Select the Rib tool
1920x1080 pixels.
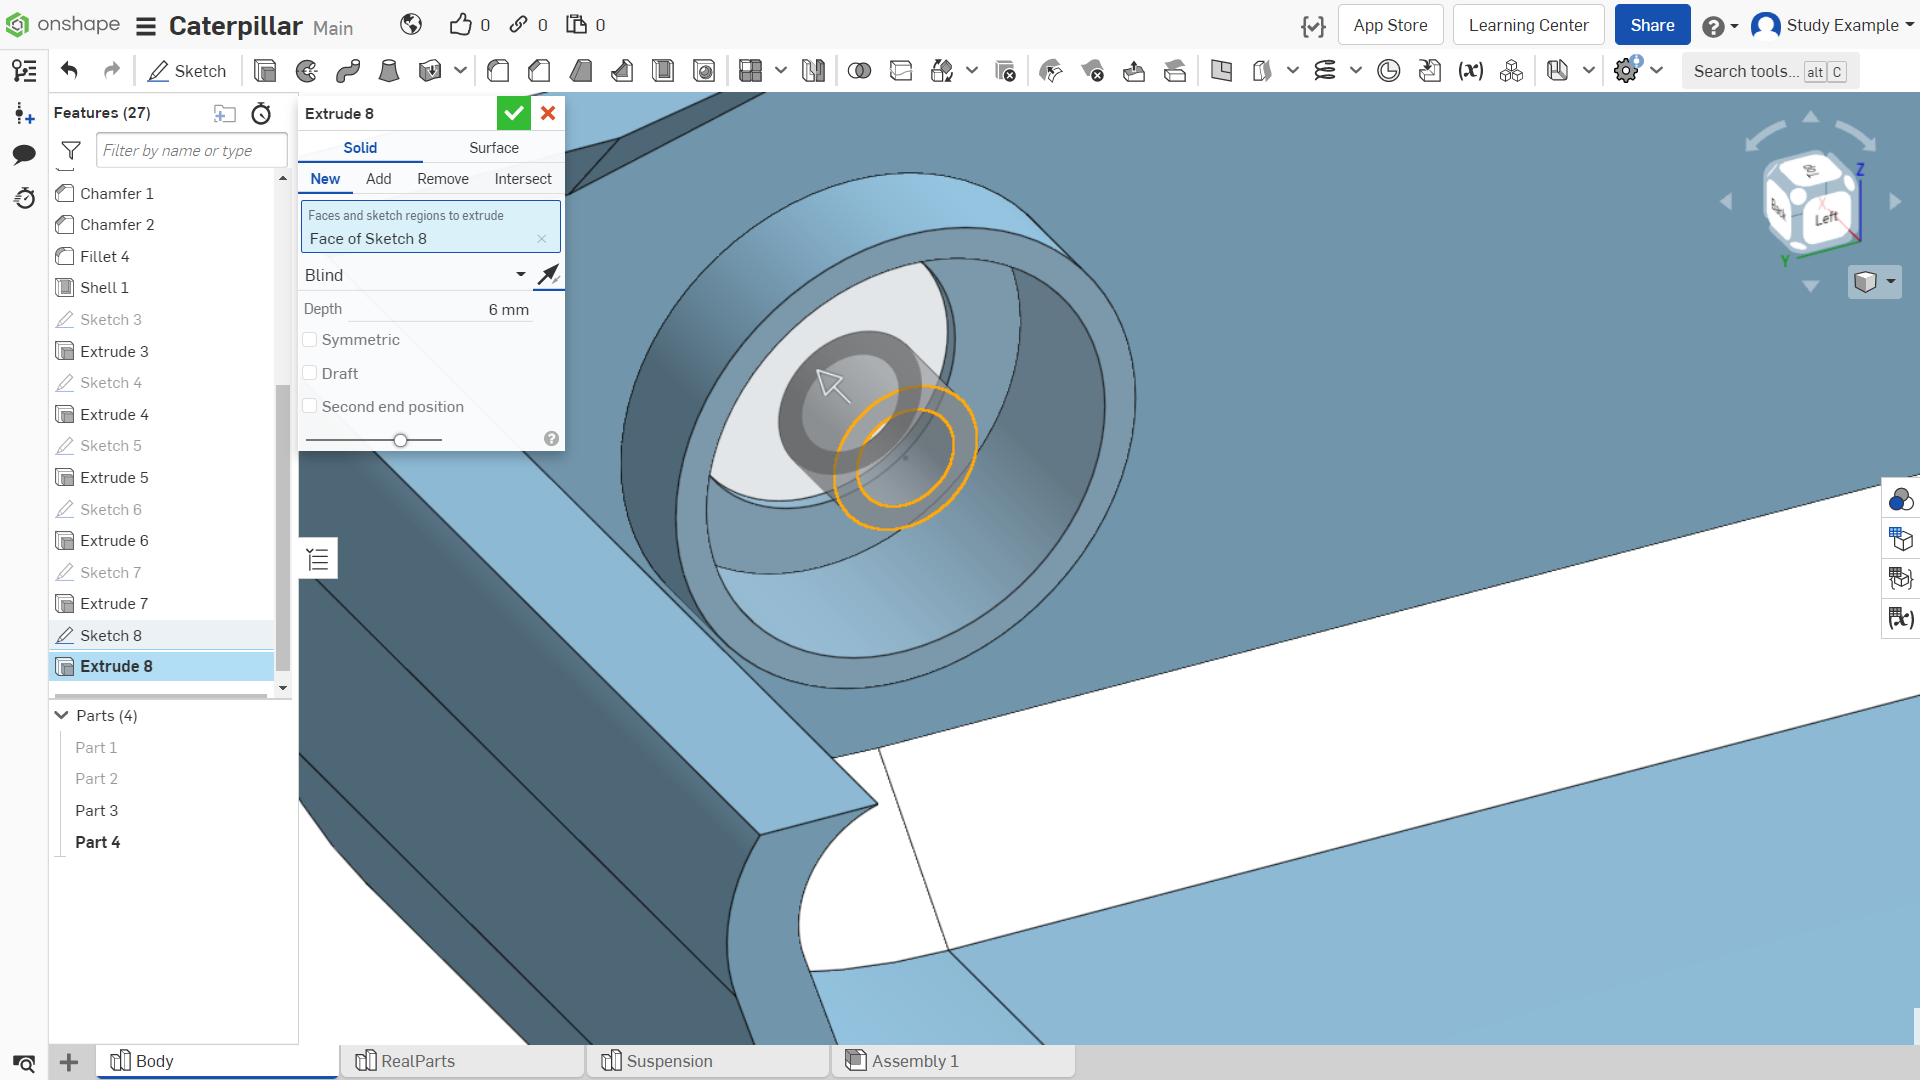point(622,70)
